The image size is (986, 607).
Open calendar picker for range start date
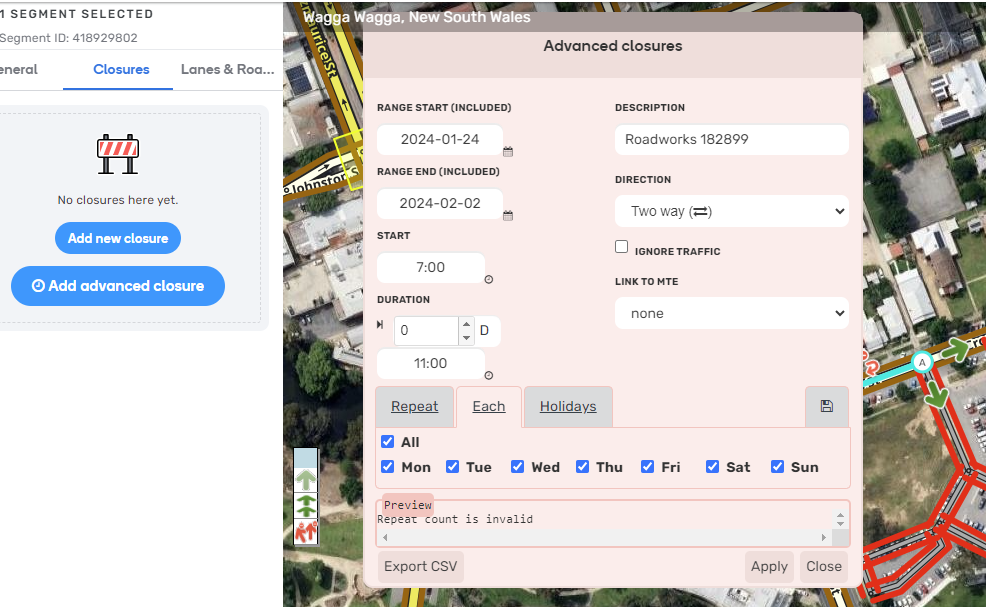508,152
